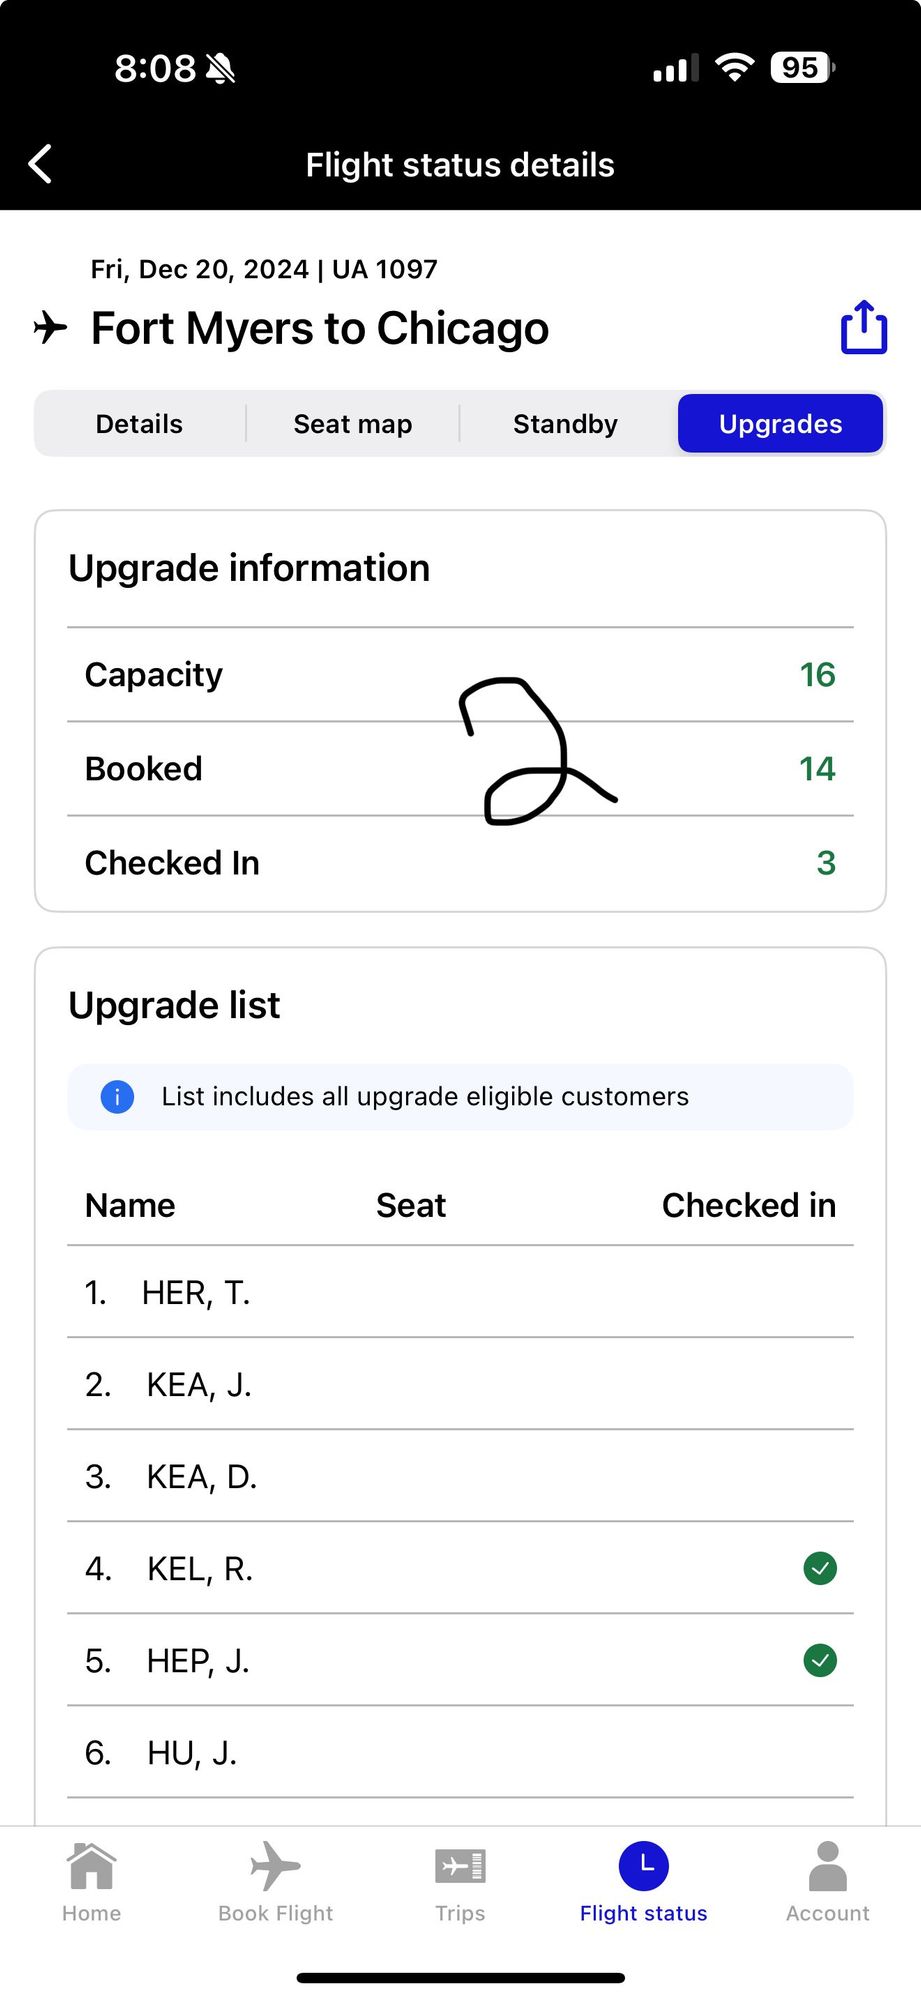The height and width of the screenshot is (2000, 921).
Task: Open Account profile icon
Action: (x=827, y=1868)
